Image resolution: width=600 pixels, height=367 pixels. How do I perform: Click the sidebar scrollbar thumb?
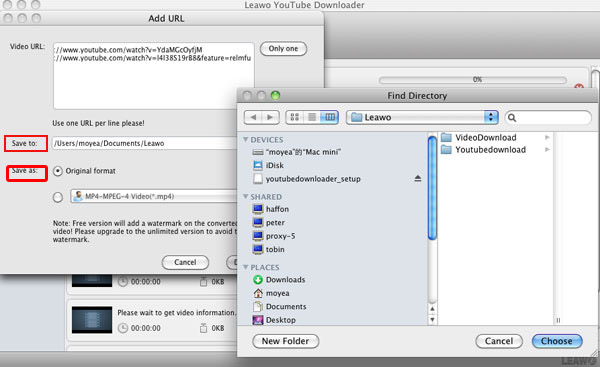[x=432, y=188]
